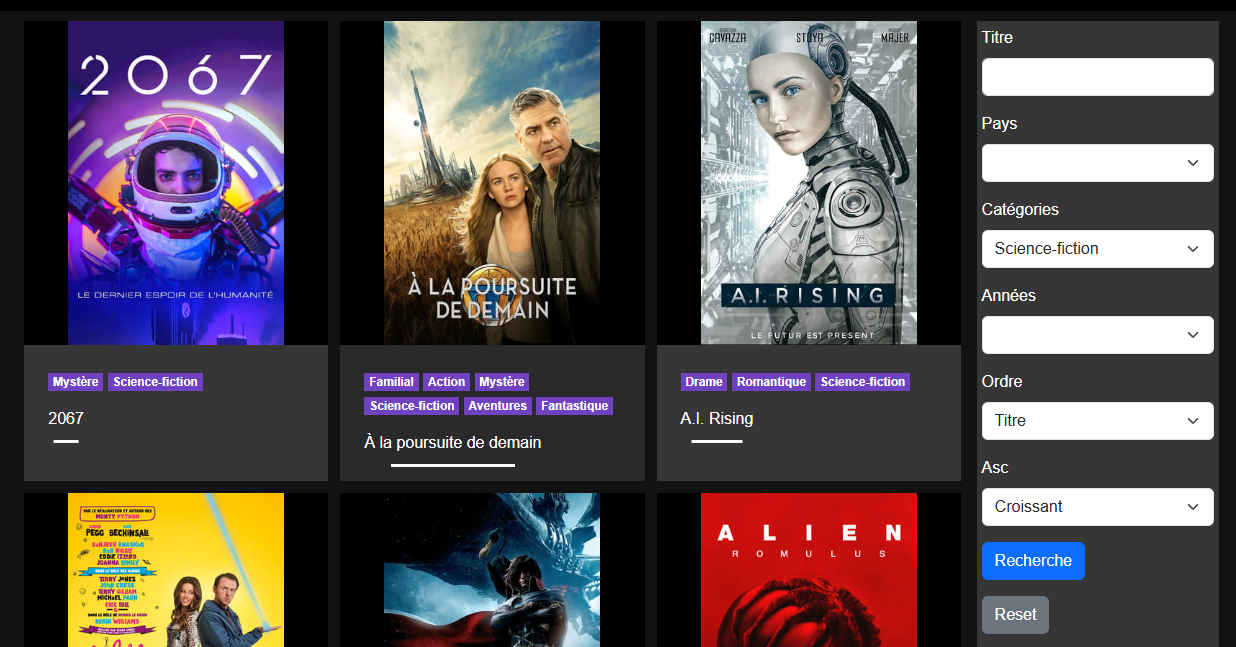Open the Ordre dropdown set to Titre

1098,421
